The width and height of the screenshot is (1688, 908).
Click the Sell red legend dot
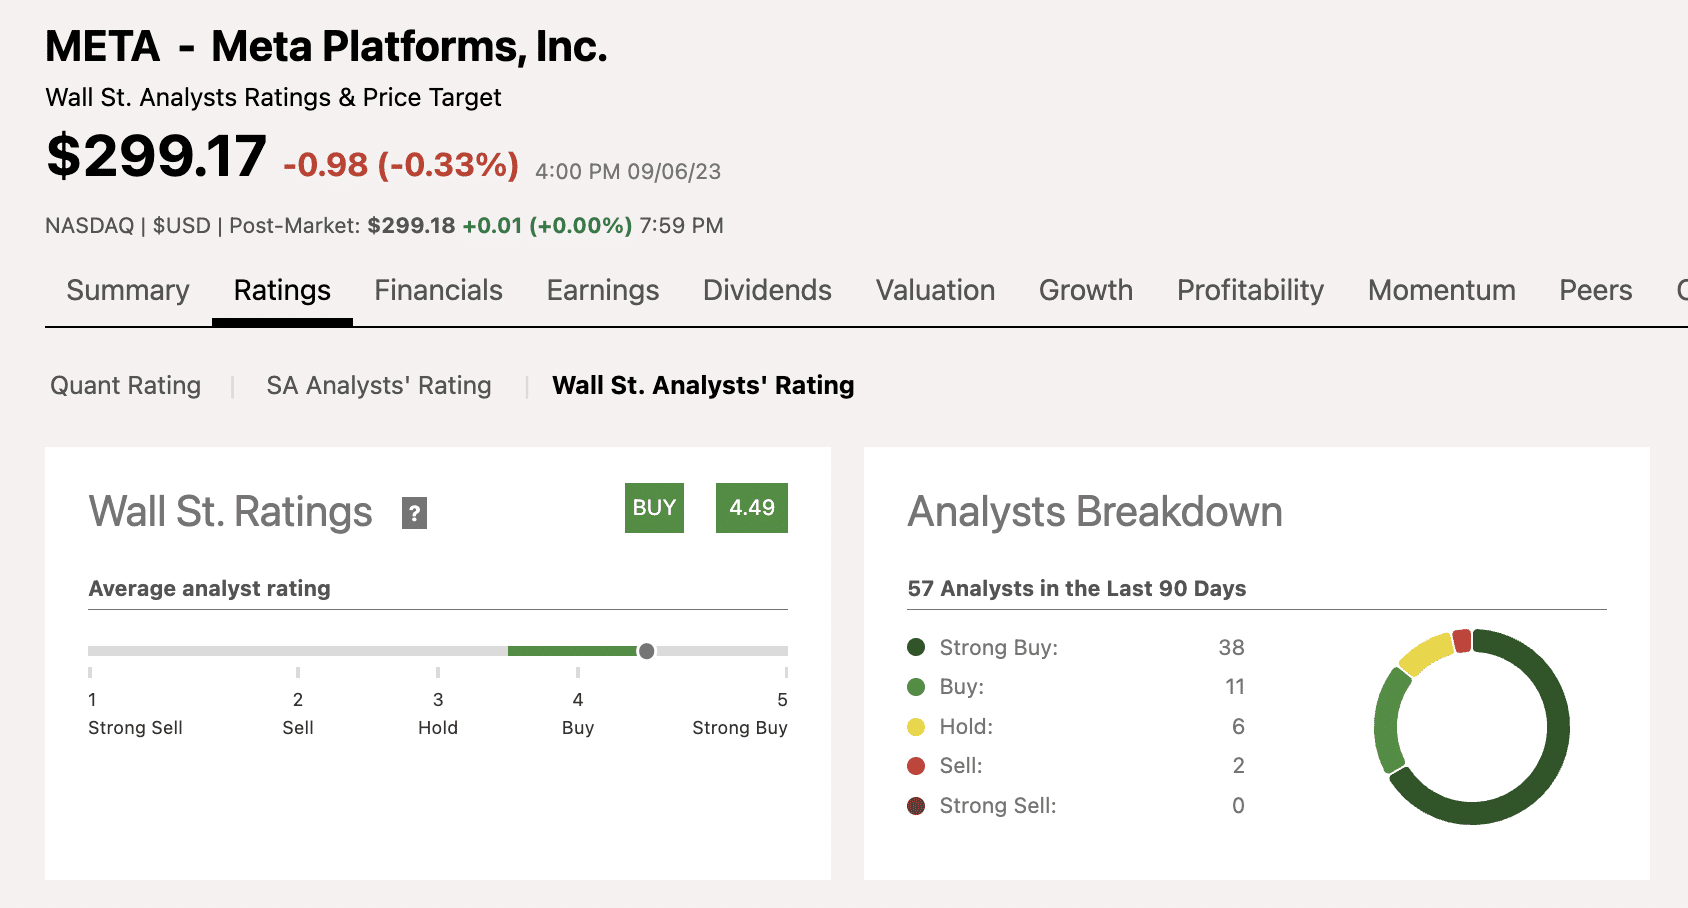pyautogui.click(x=916, y=766)
